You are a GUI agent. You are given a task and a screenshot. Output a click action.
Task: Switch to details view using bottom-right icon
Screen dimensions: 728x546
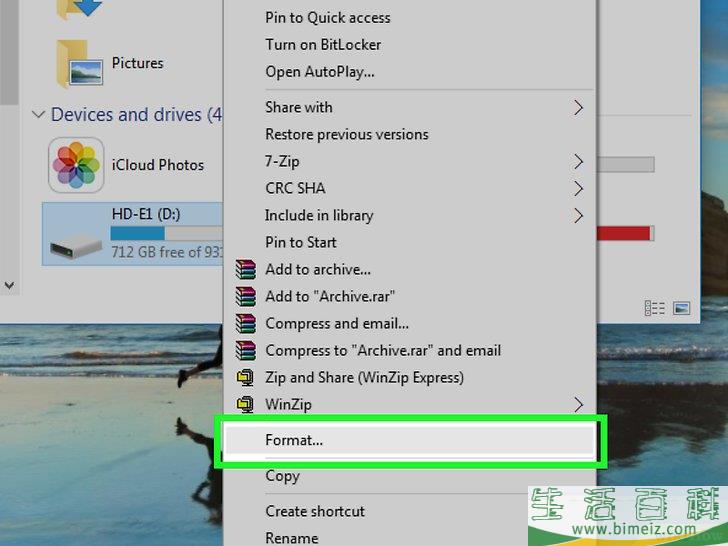(655, 308)
